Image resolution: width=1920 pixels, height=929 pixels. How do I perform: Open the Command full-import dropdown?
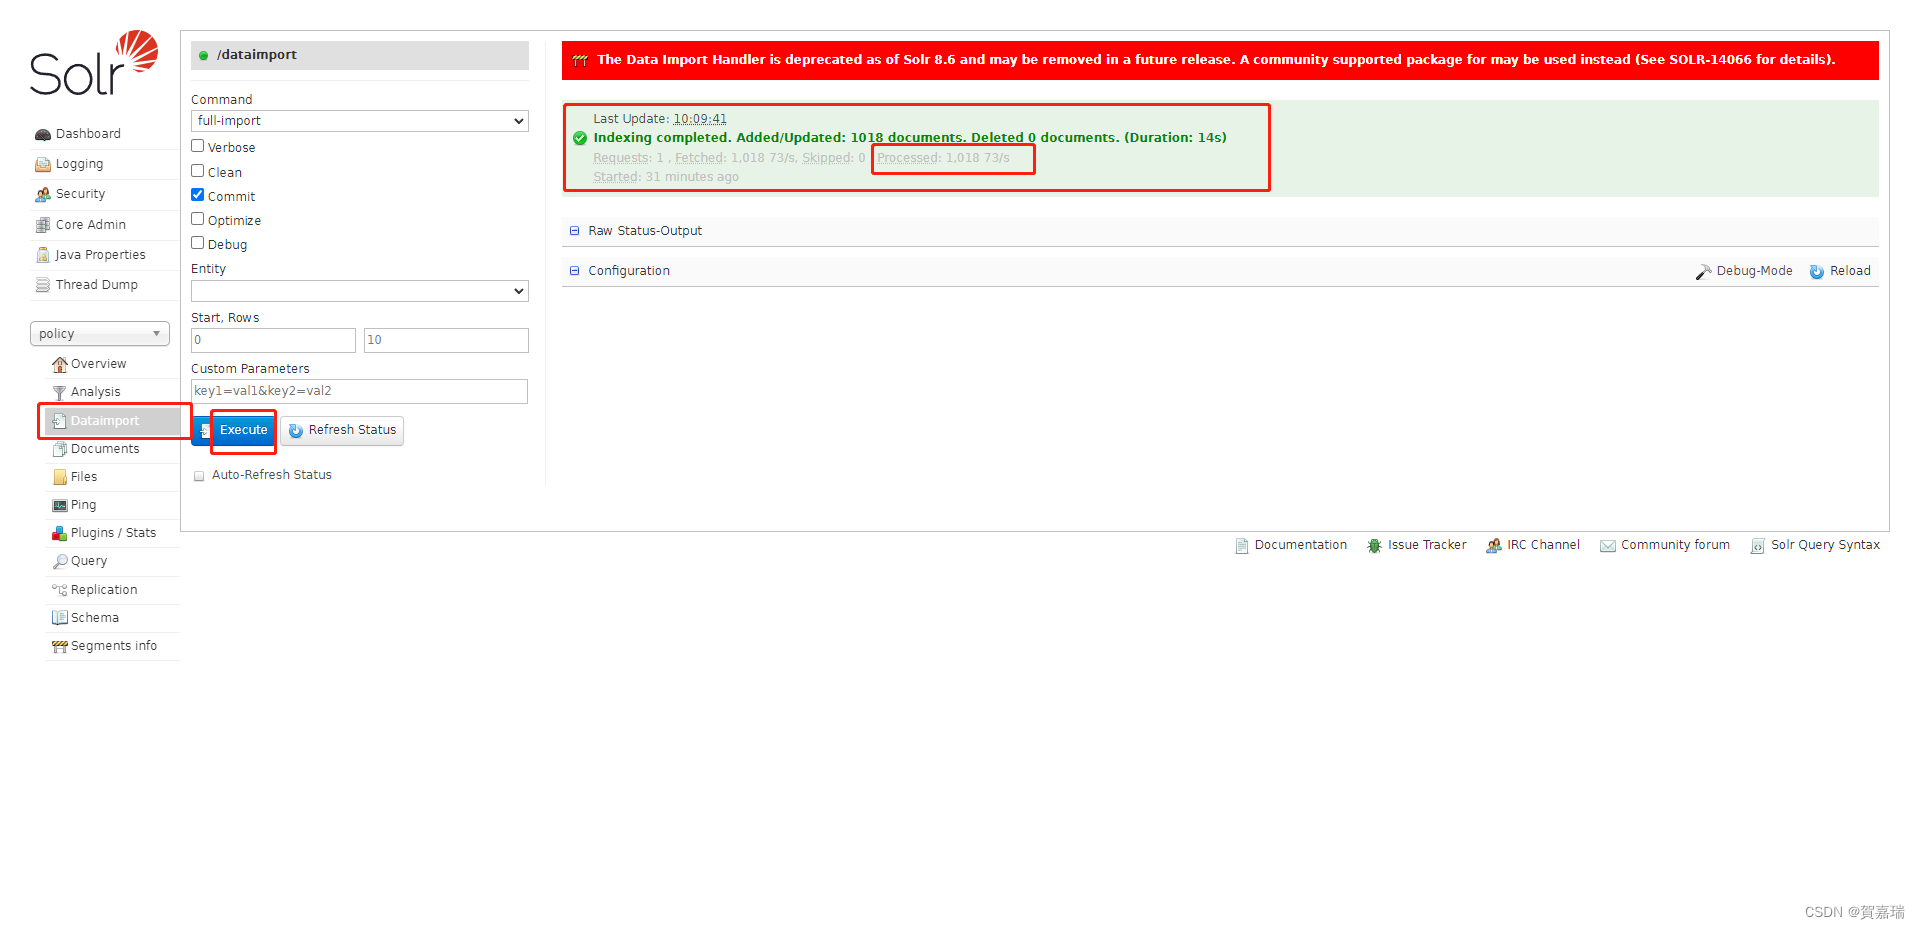(360, 121)
